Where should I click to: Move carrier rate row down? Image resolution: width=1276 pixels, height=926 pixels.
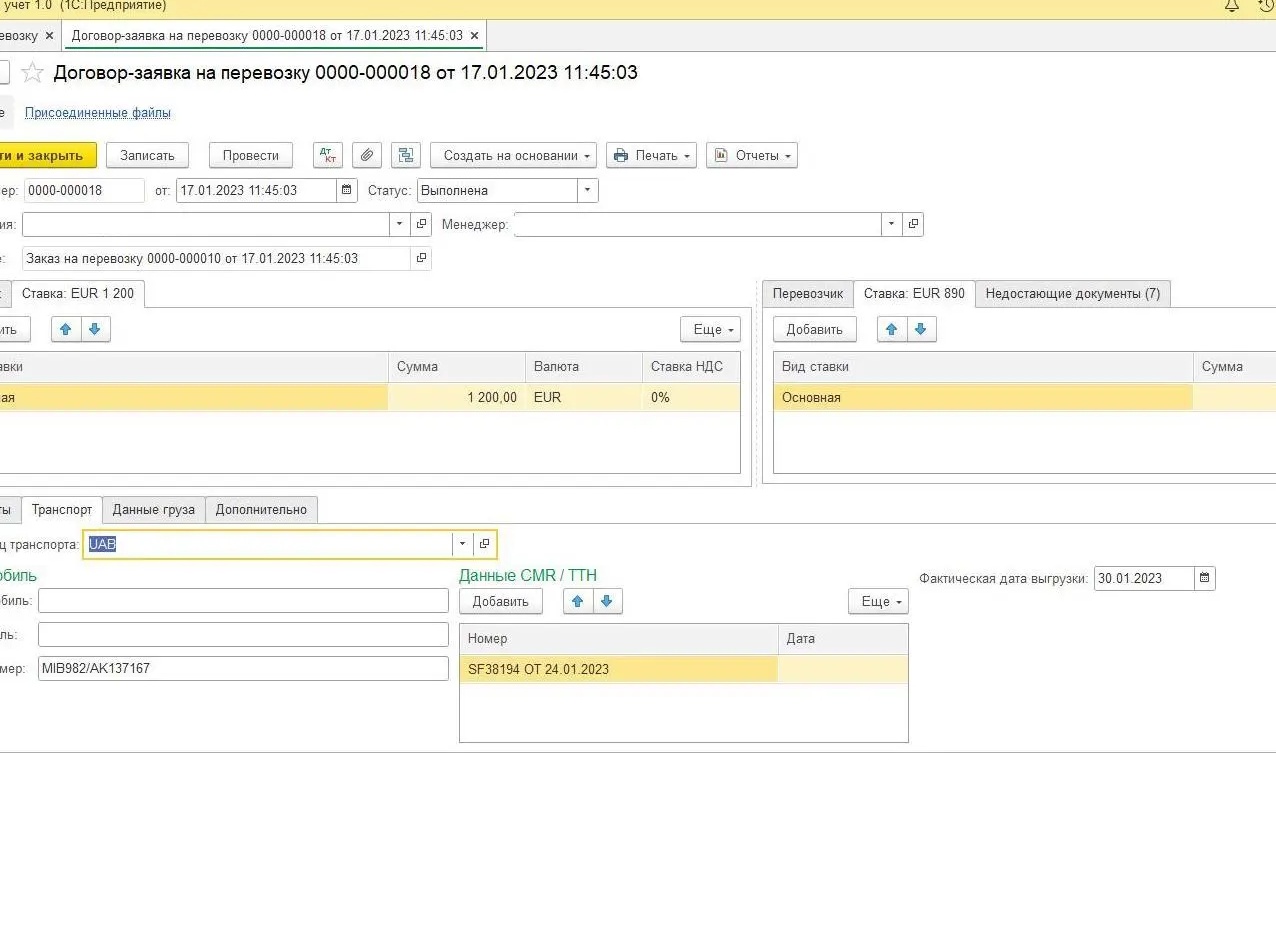point(921,329)
